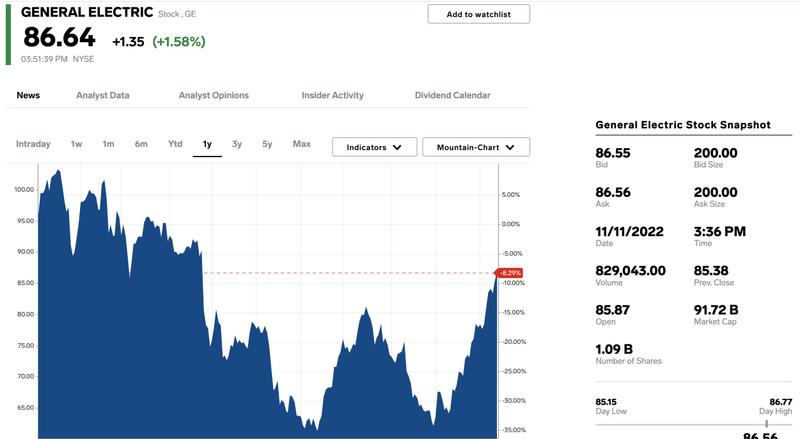
Task: View the Insider Activity tab
Action: tap(333, 95)
